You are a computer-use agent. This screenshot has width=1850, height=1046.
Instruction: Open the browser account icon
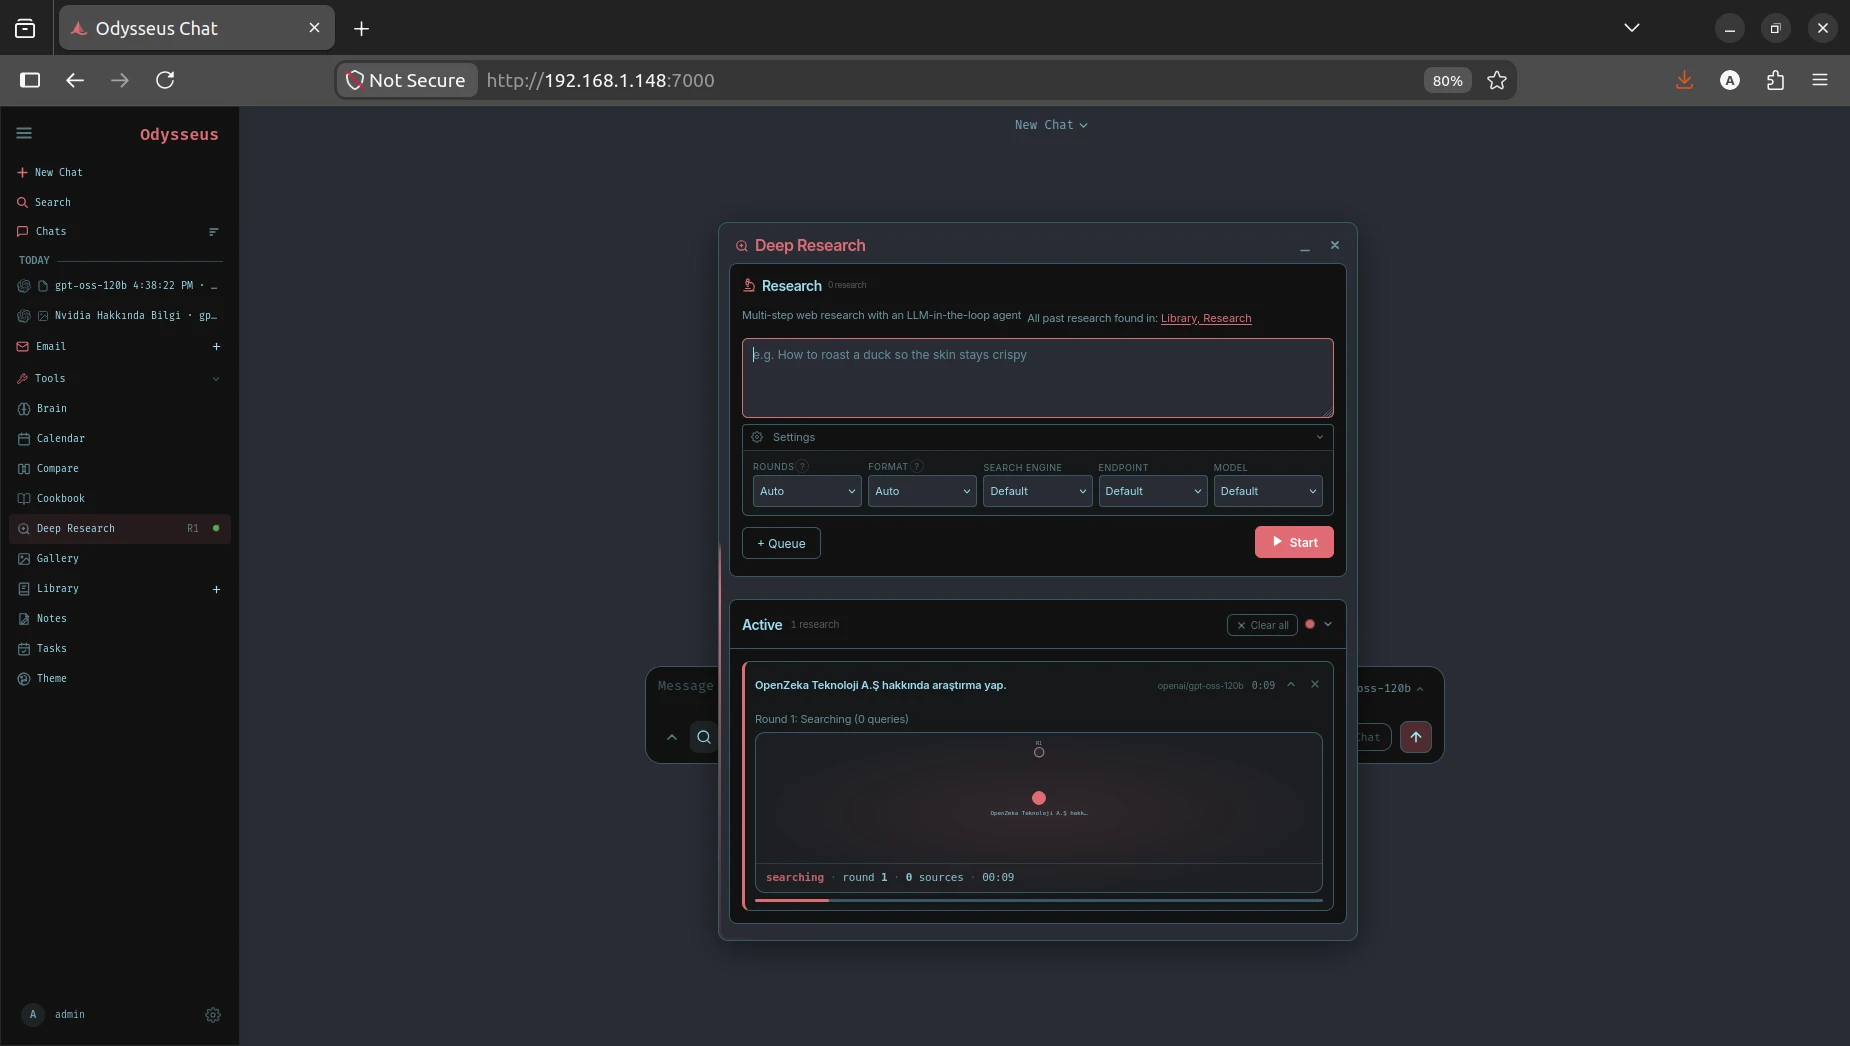[1730, 80]
